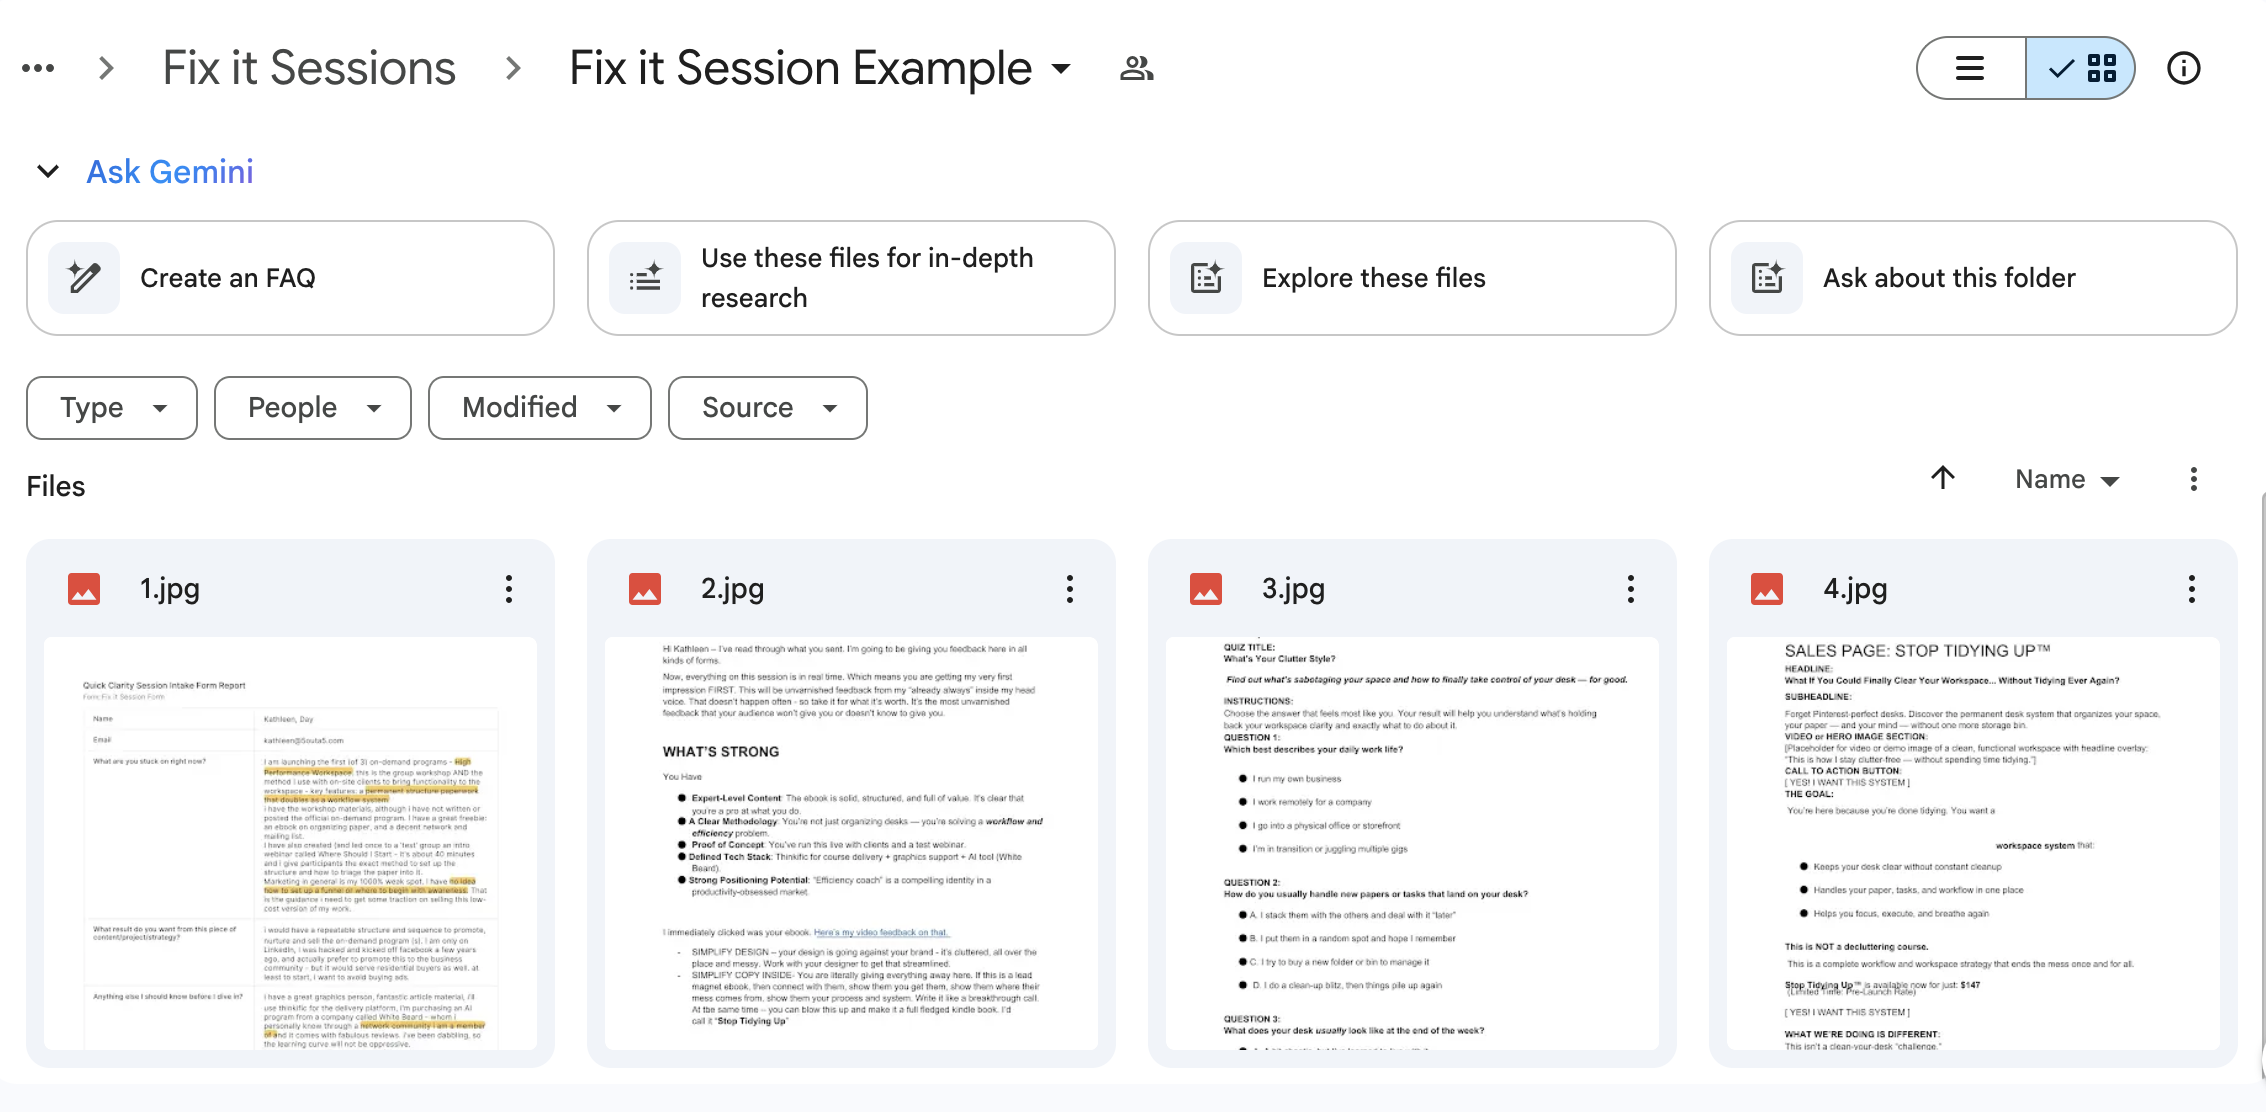The width and height of the screenshot is (2266, 1112).
Task: Open the Files section more options icon
Action: [x=2194, y=479]
